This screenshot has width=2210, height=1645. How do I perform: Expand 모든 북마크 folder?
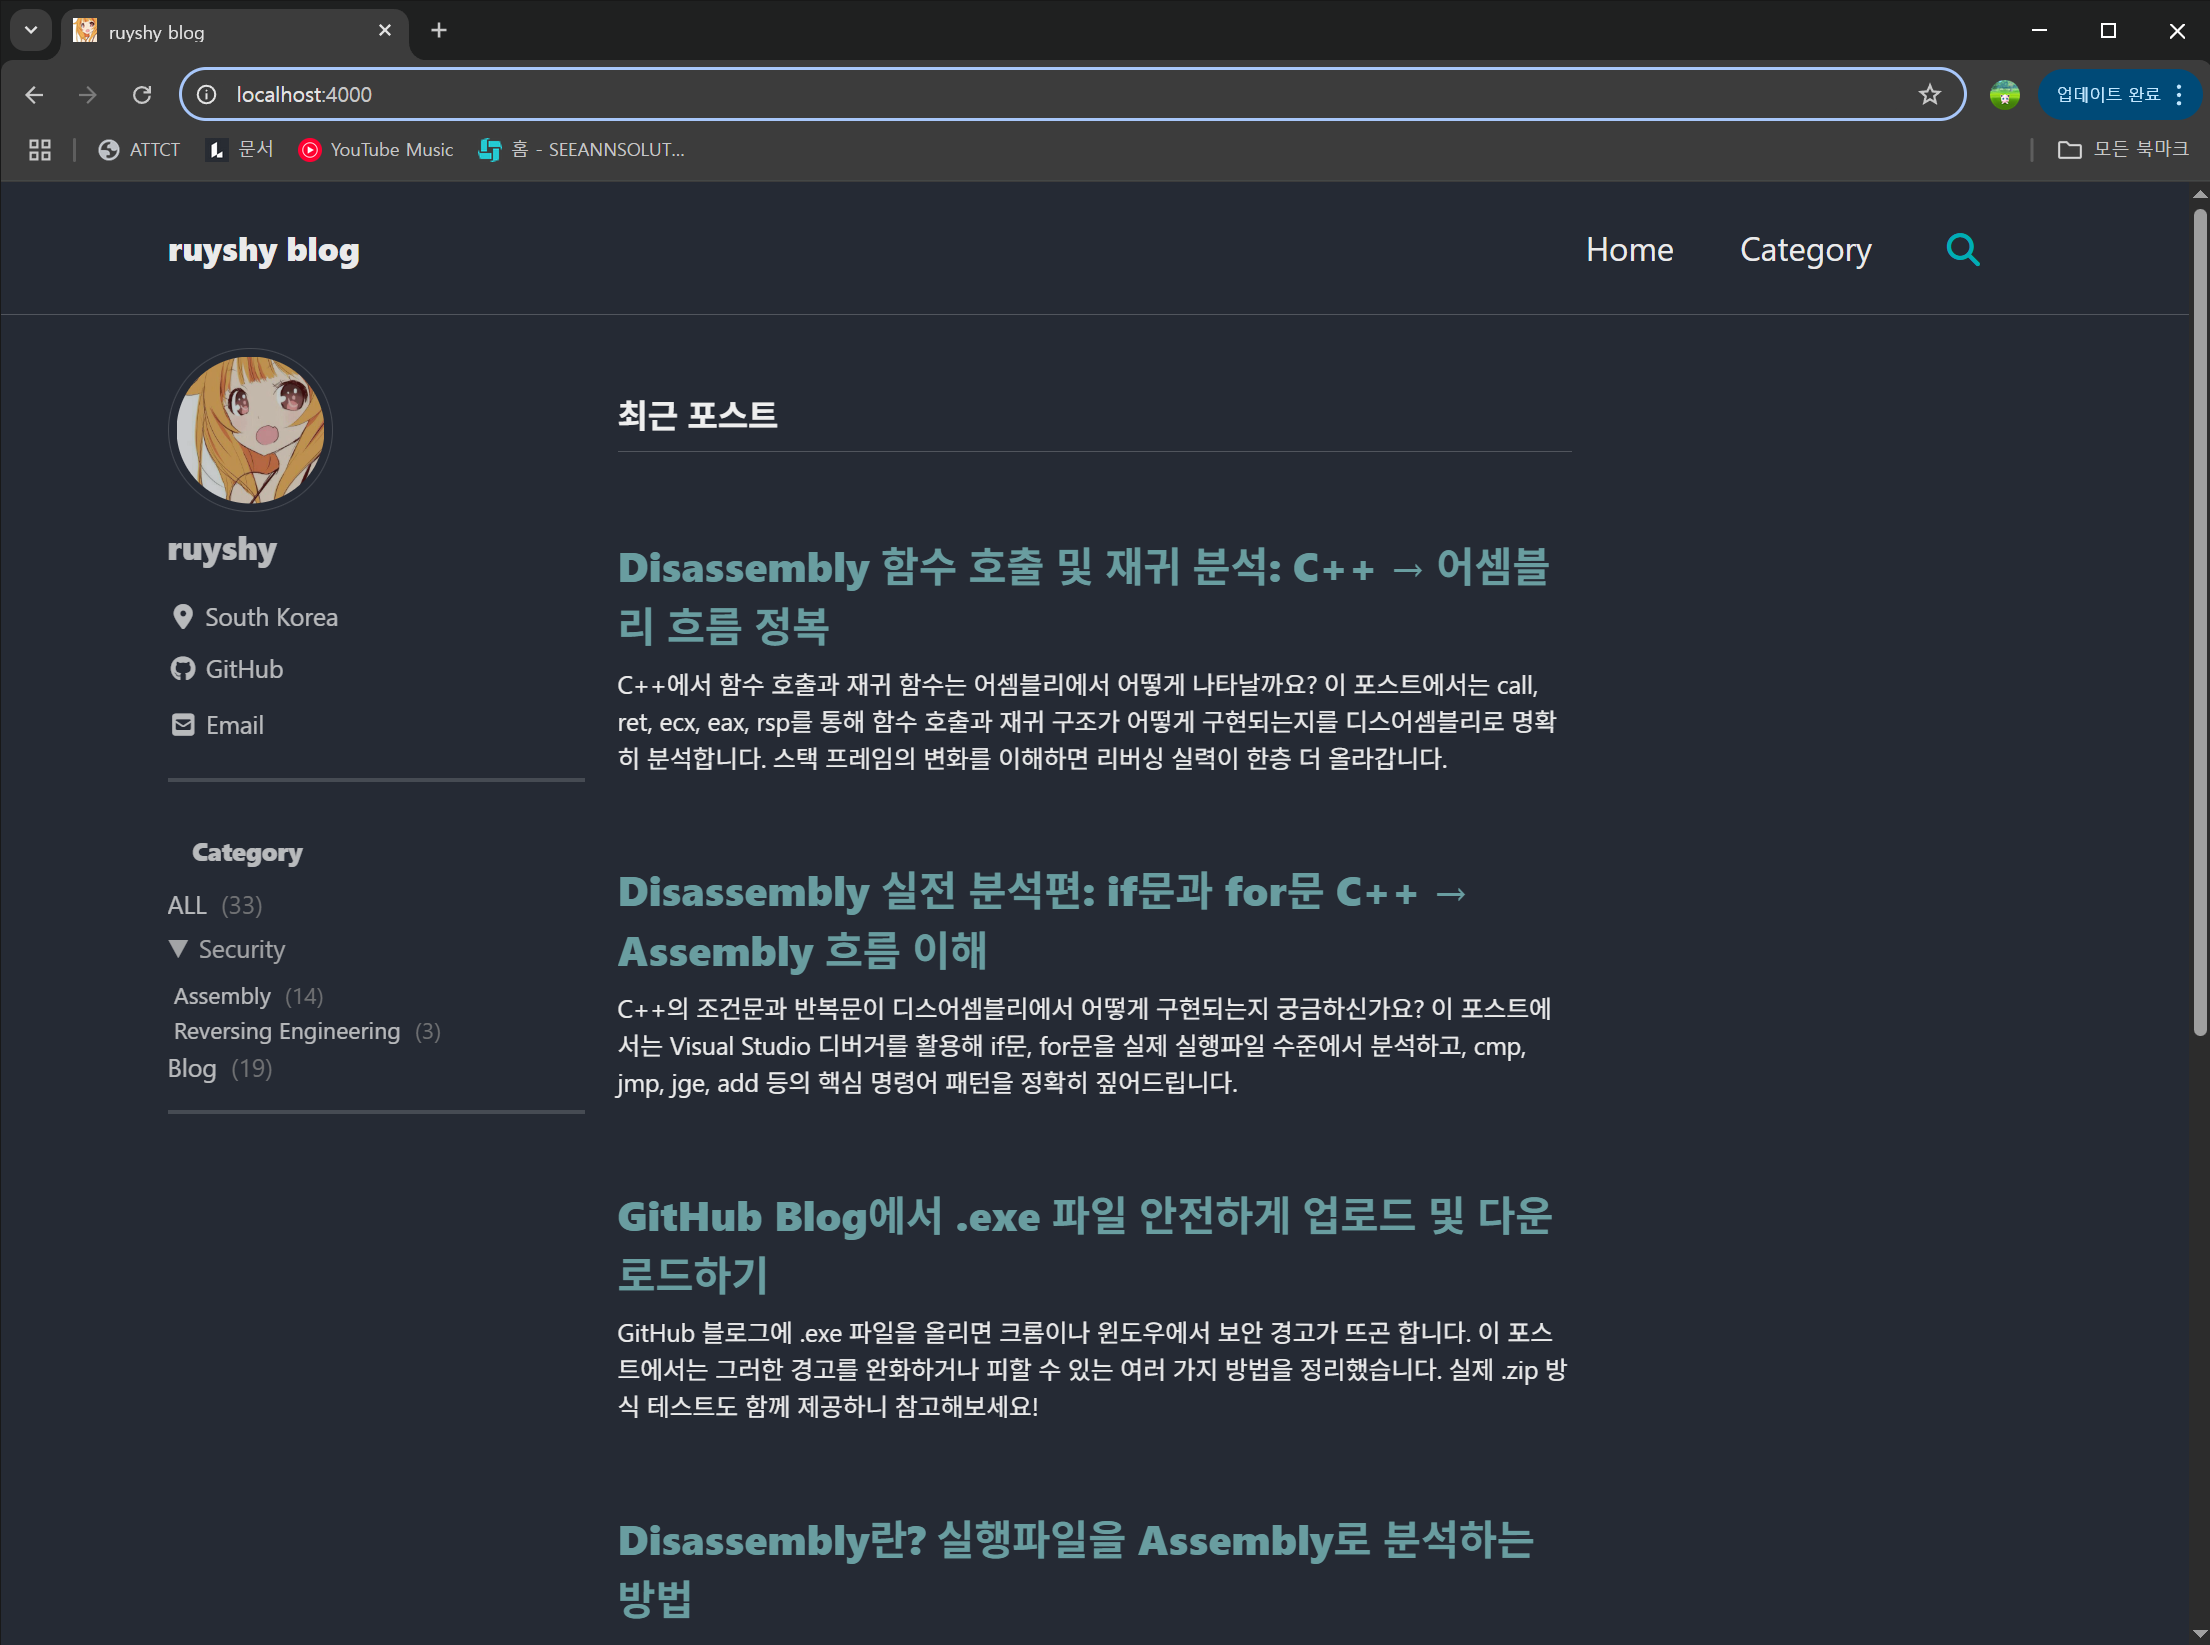[x=2121, y=149]
